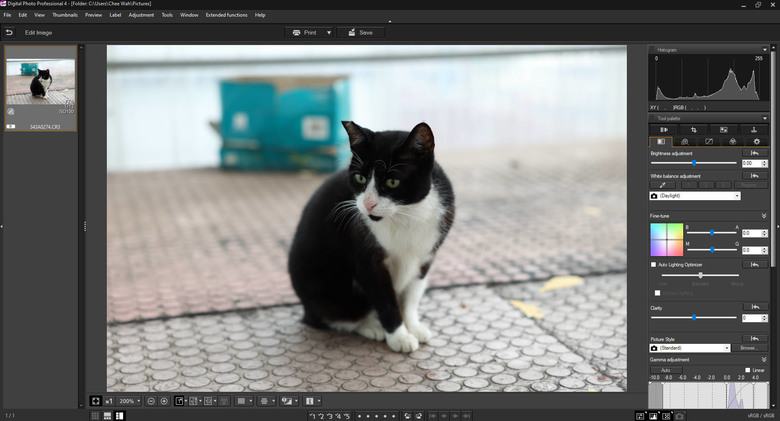Open the zoom 200% dropdown
The height and width of the screenshot is (421, 780).
pyautogui.click(x=138, y=401)
